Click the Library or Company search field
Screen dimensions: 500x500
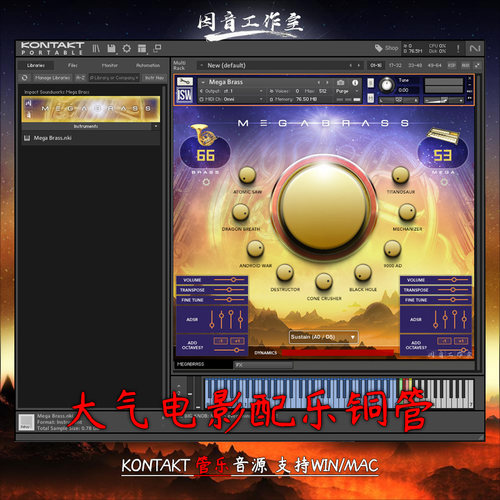click(x=114, y=78)
